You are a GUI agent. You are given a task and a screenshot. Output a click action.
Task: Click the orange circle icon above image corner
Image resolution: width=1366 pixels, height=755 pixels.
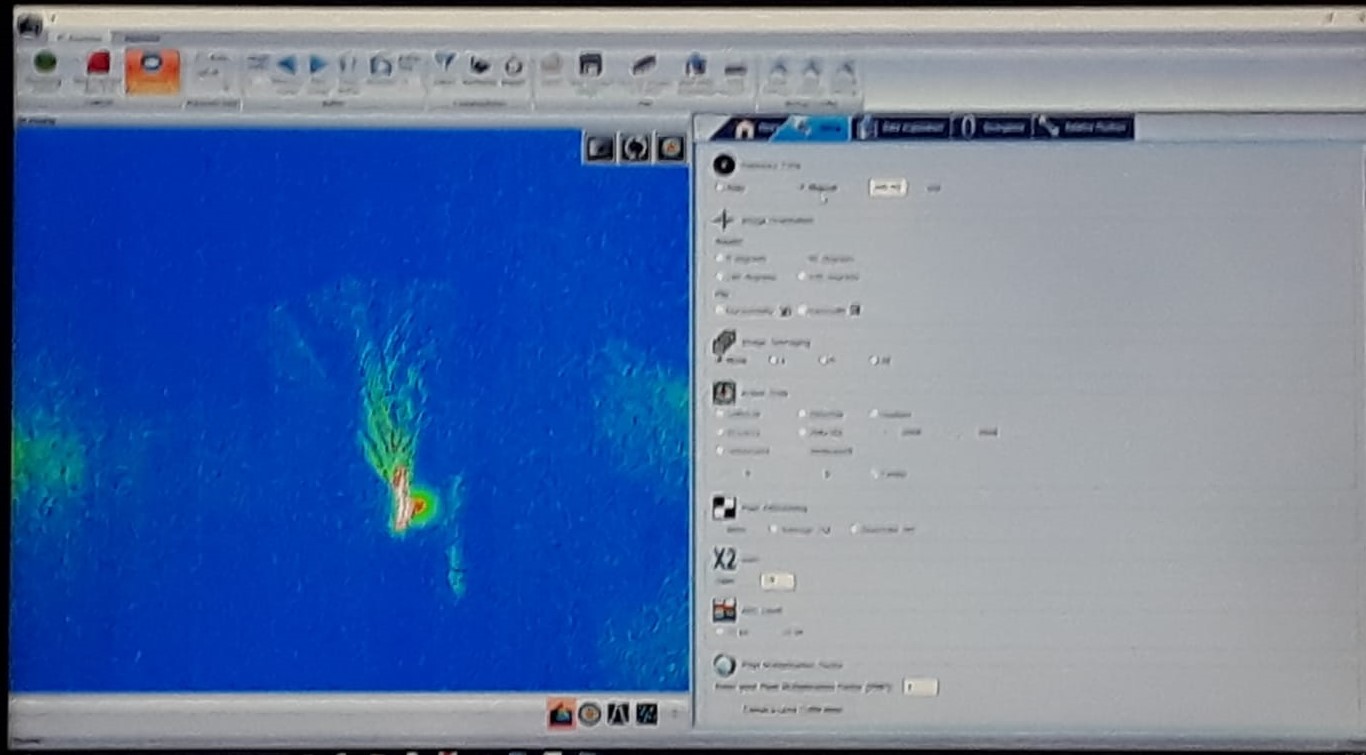pos(670,148)
